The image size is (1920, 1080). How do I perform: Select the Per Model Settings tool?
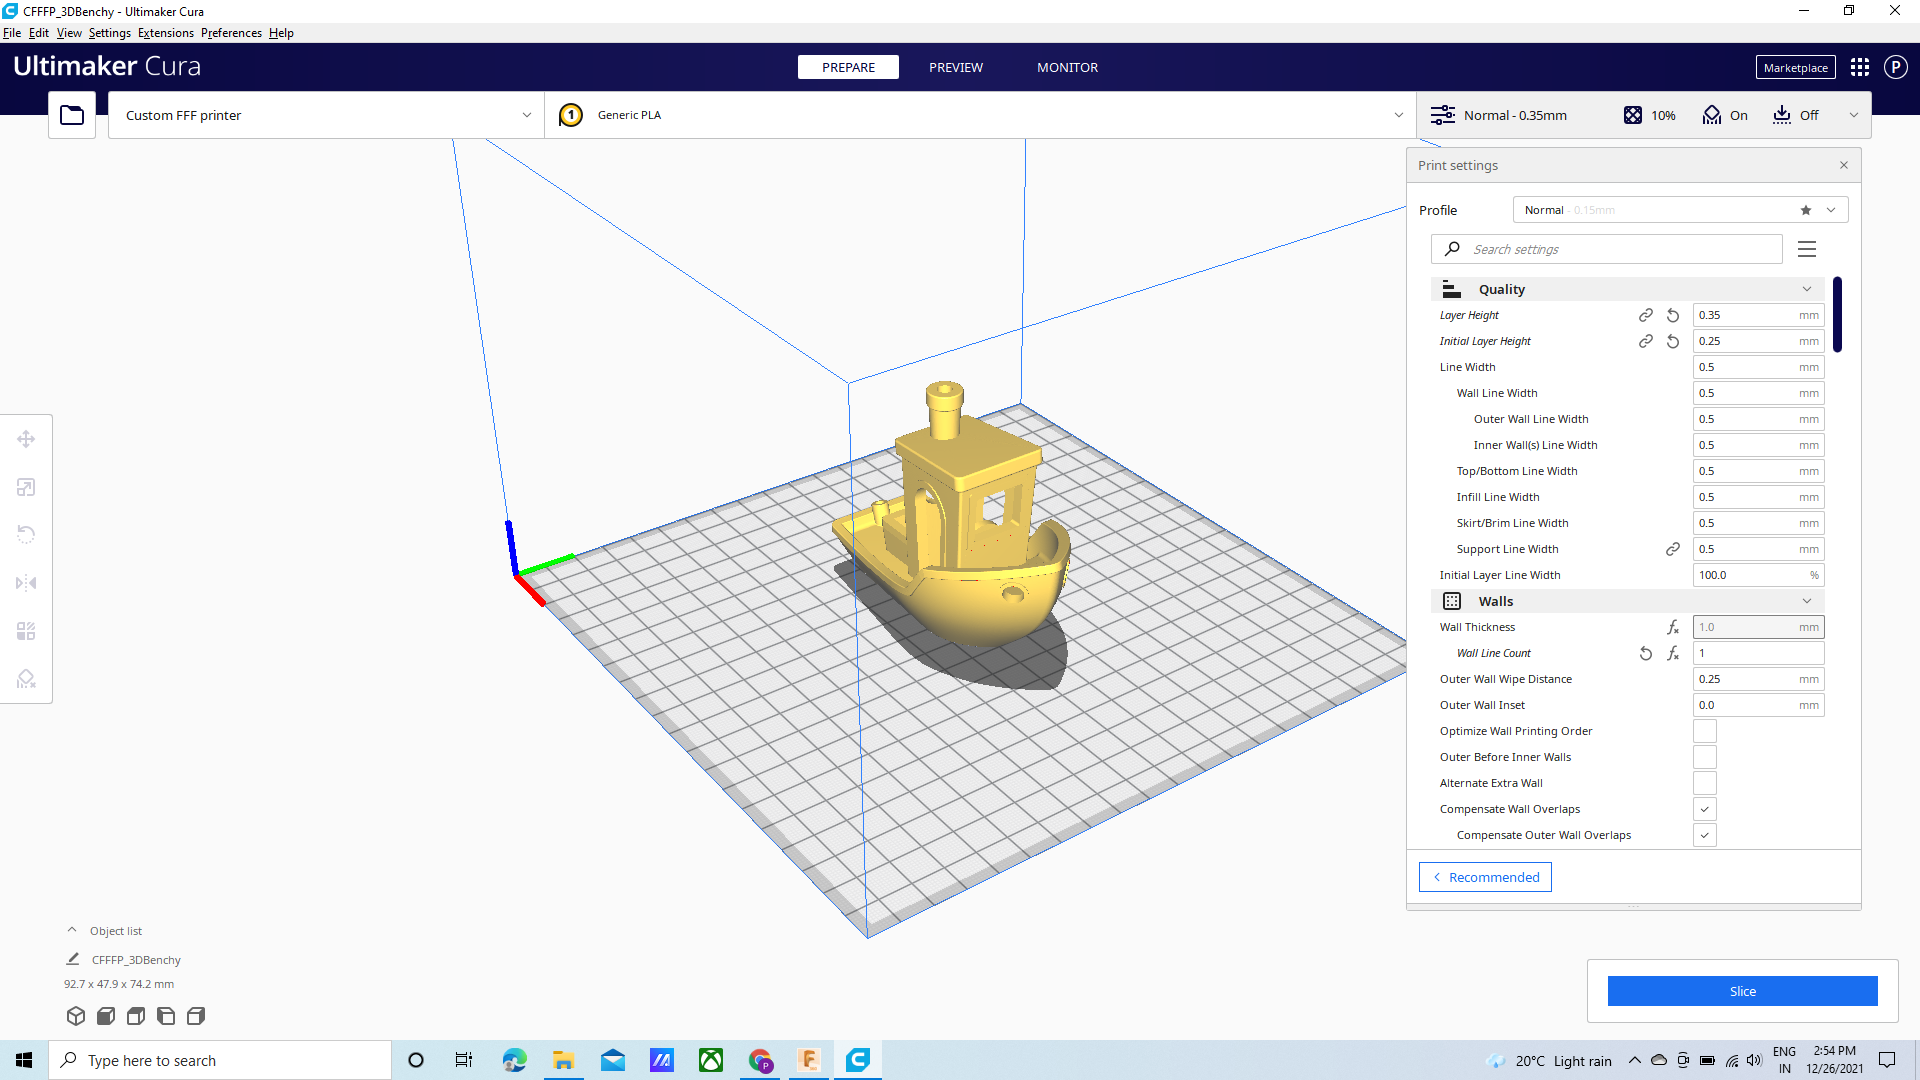26,631
